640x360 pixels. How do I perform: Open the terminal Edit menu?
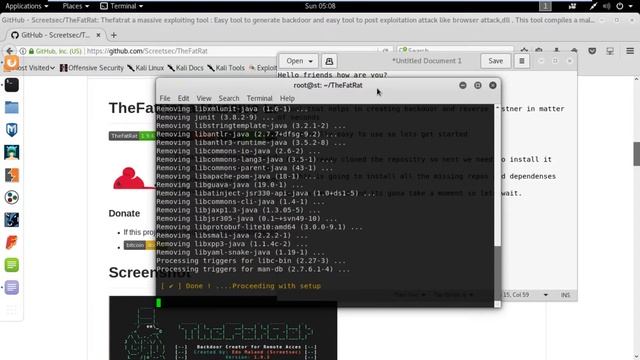[x=183, y=98]
